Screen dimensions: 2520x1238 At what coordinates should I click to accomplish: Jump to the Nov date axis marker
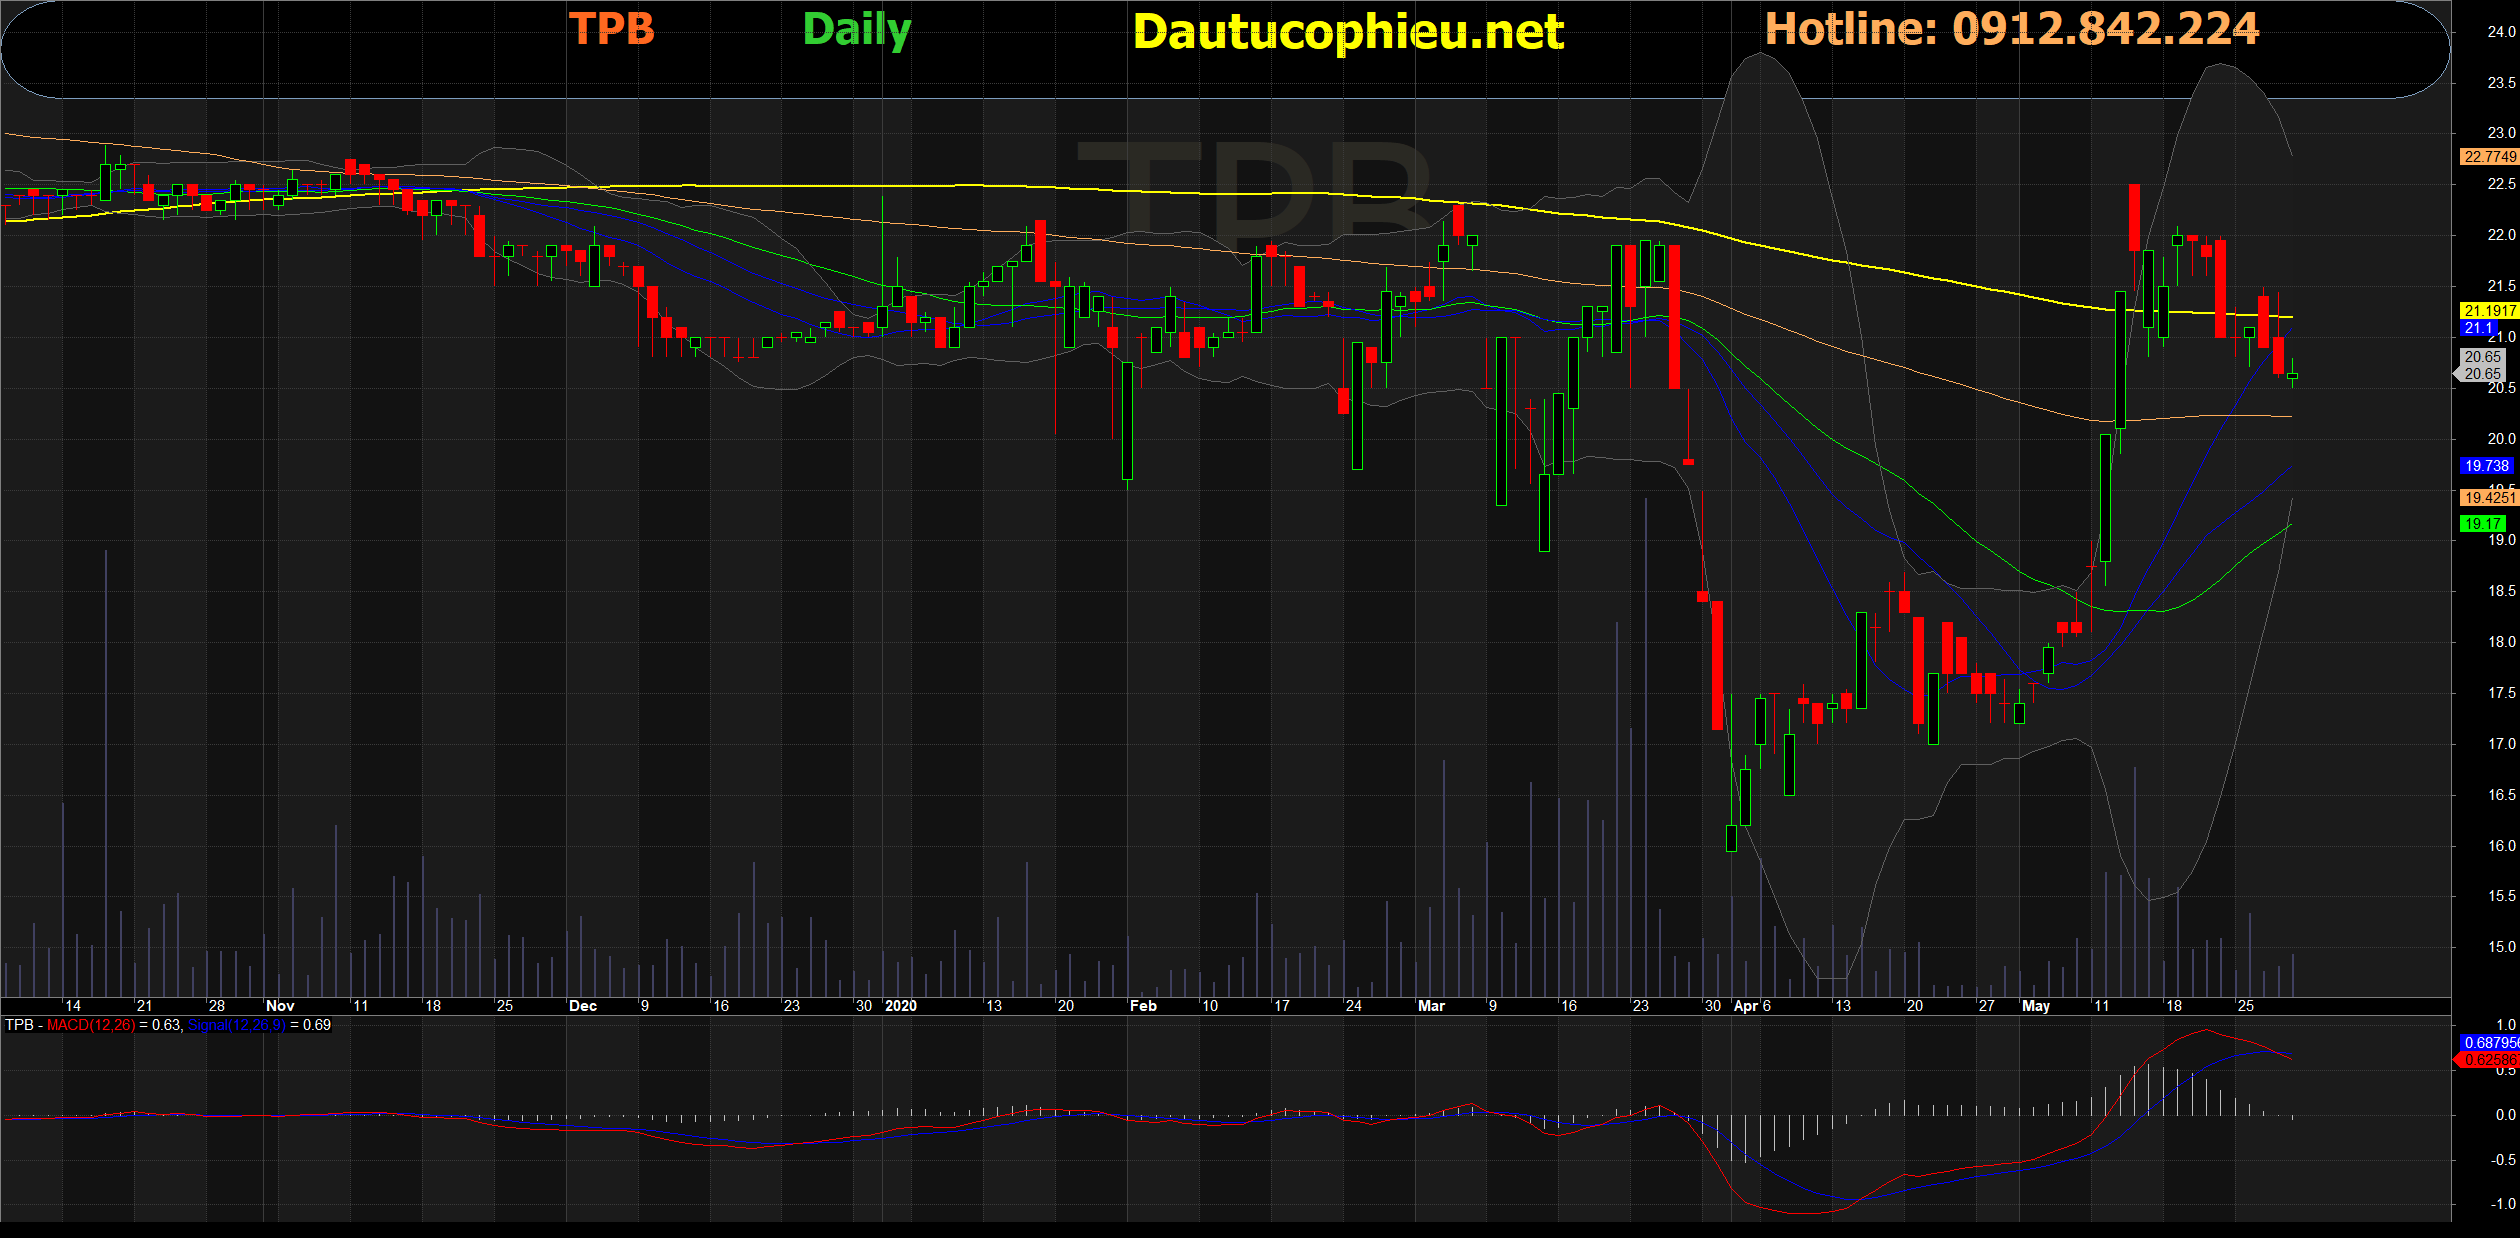click(x=280, y=1006)
